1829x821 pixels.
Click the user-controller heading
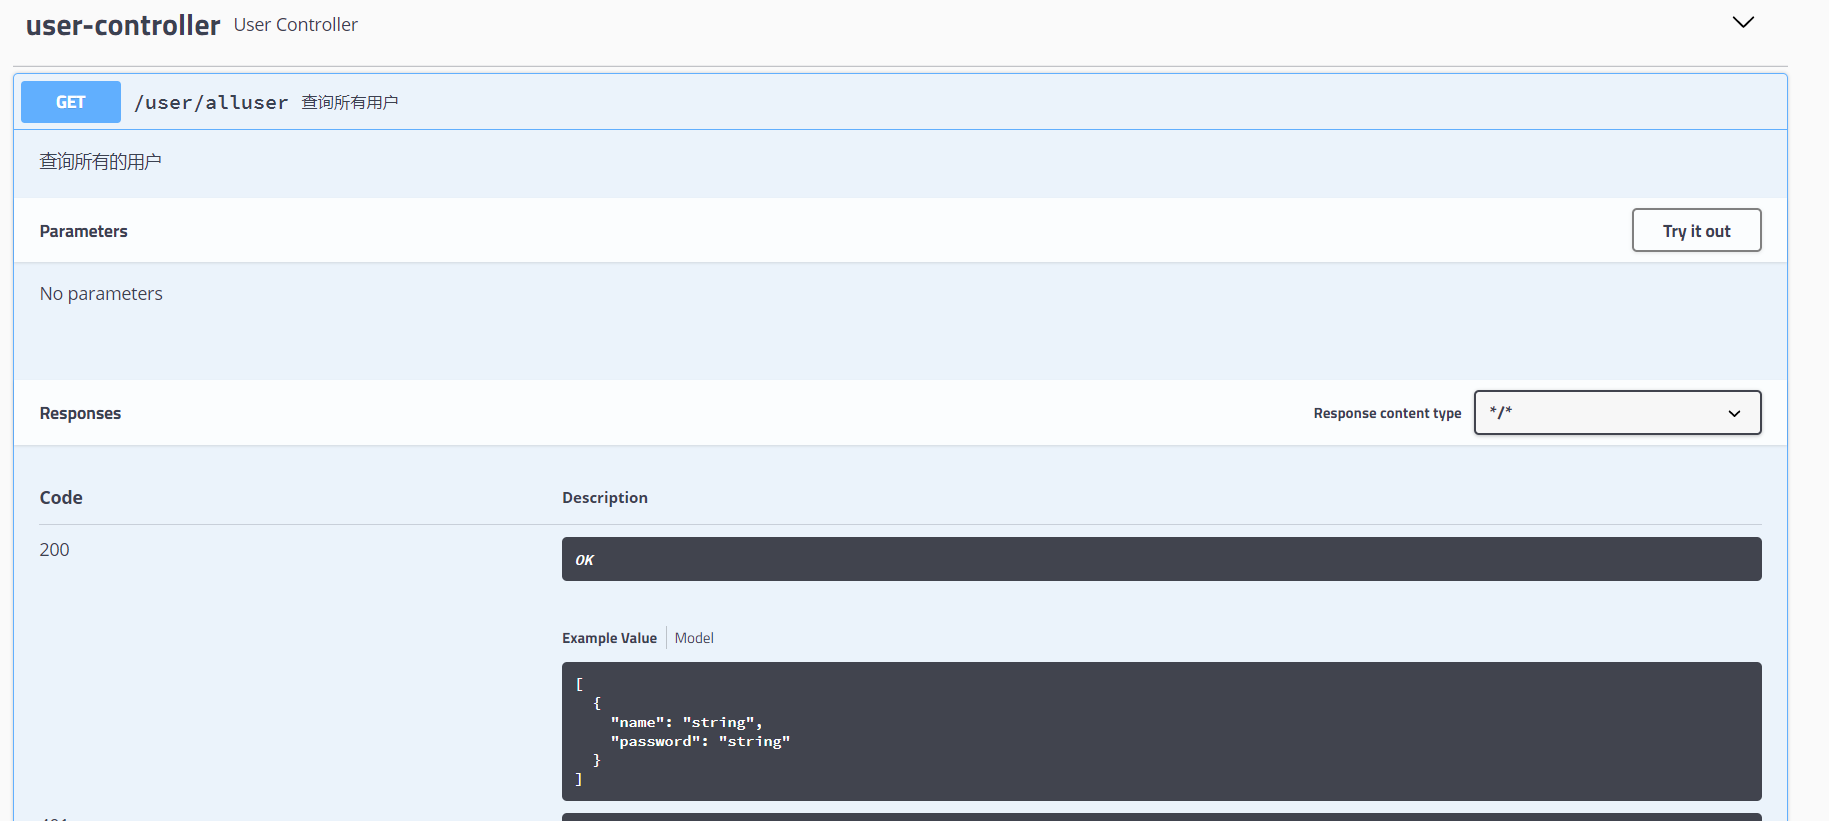[123, 25]
